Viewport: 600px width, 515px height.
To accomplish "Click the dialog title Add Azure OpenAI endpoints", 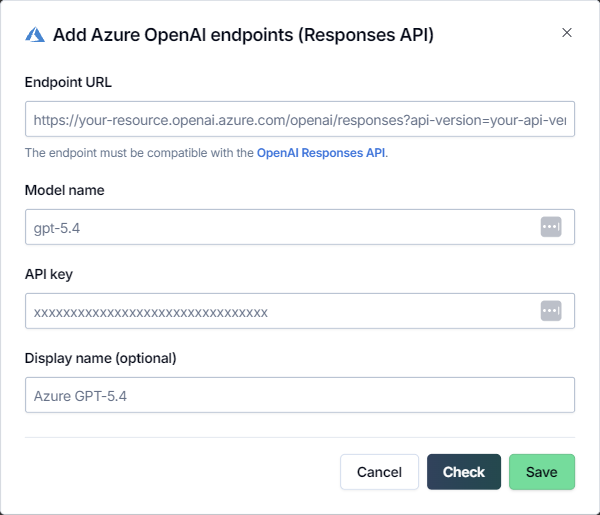I will pyautogui.click(x=243, y=35).
